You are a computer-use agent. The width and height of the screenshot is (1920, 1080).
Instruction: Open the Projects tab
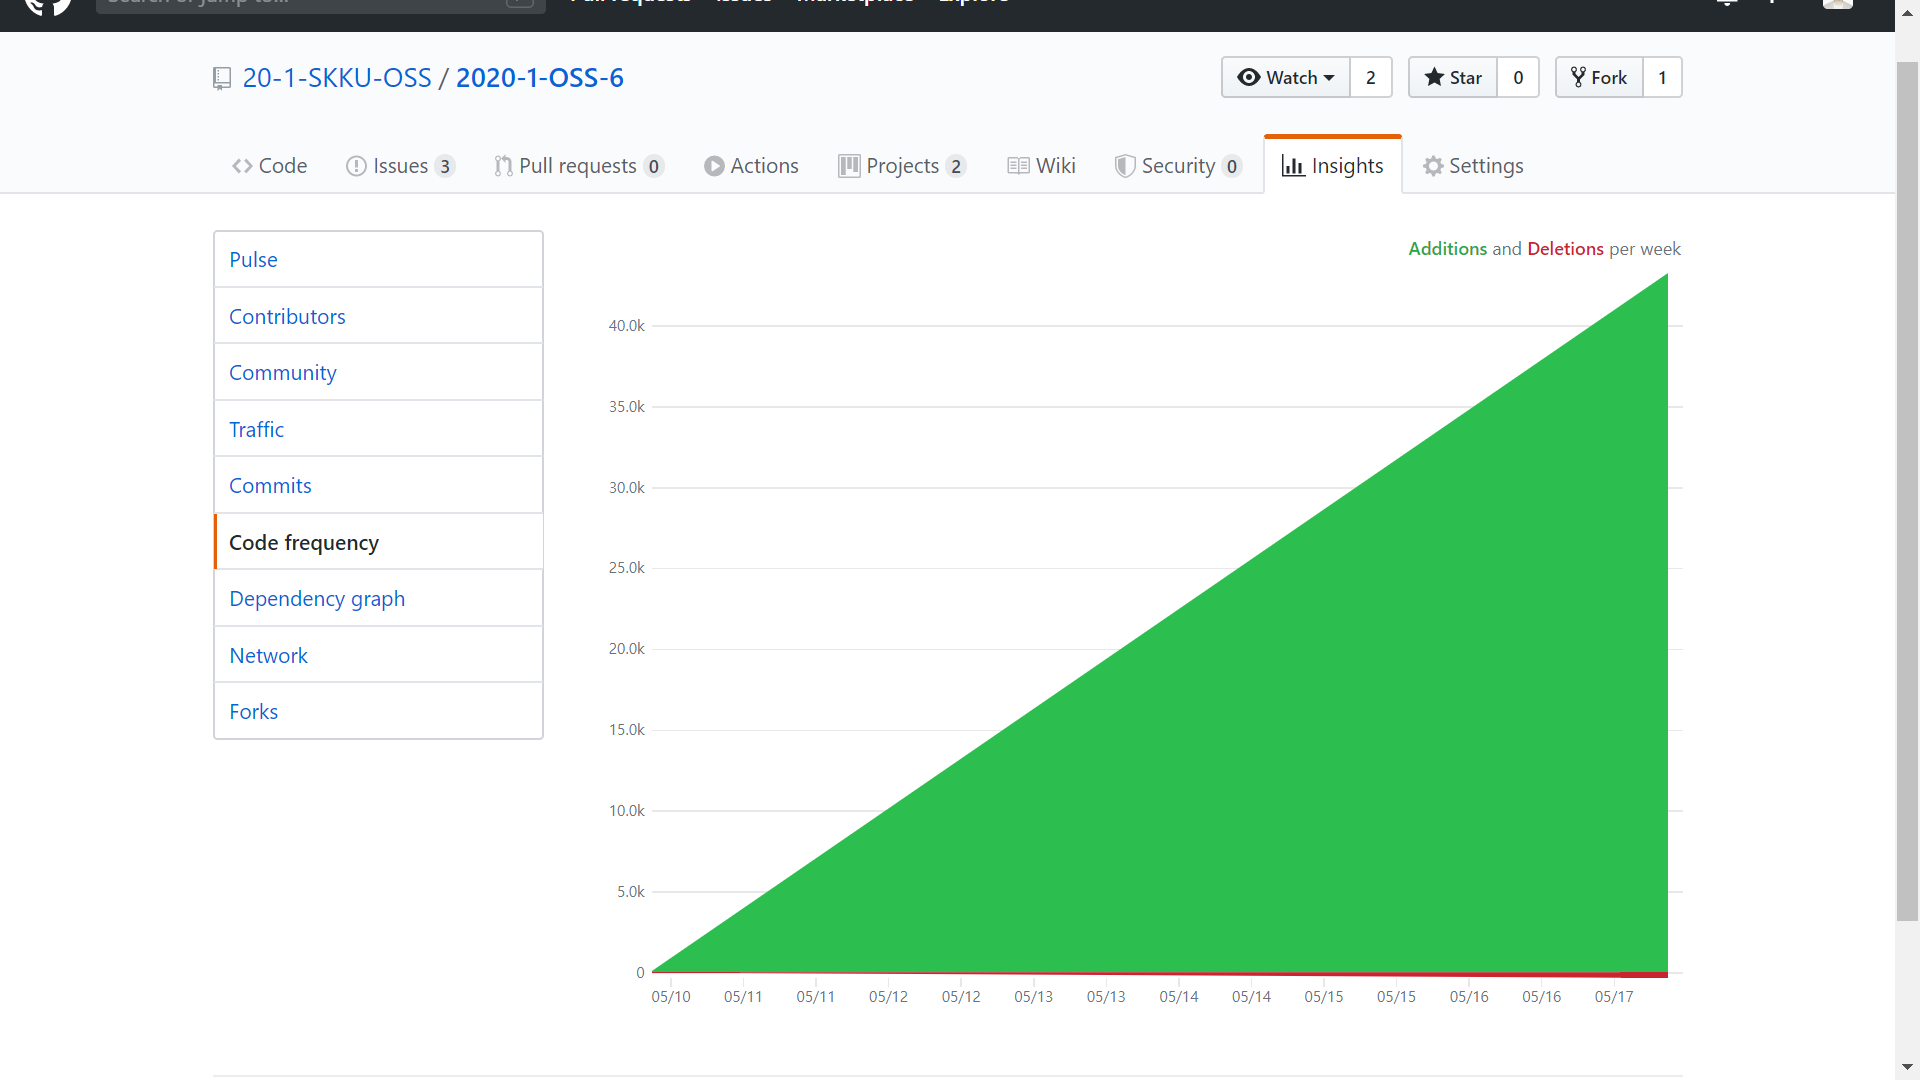[x=902, y=166]
